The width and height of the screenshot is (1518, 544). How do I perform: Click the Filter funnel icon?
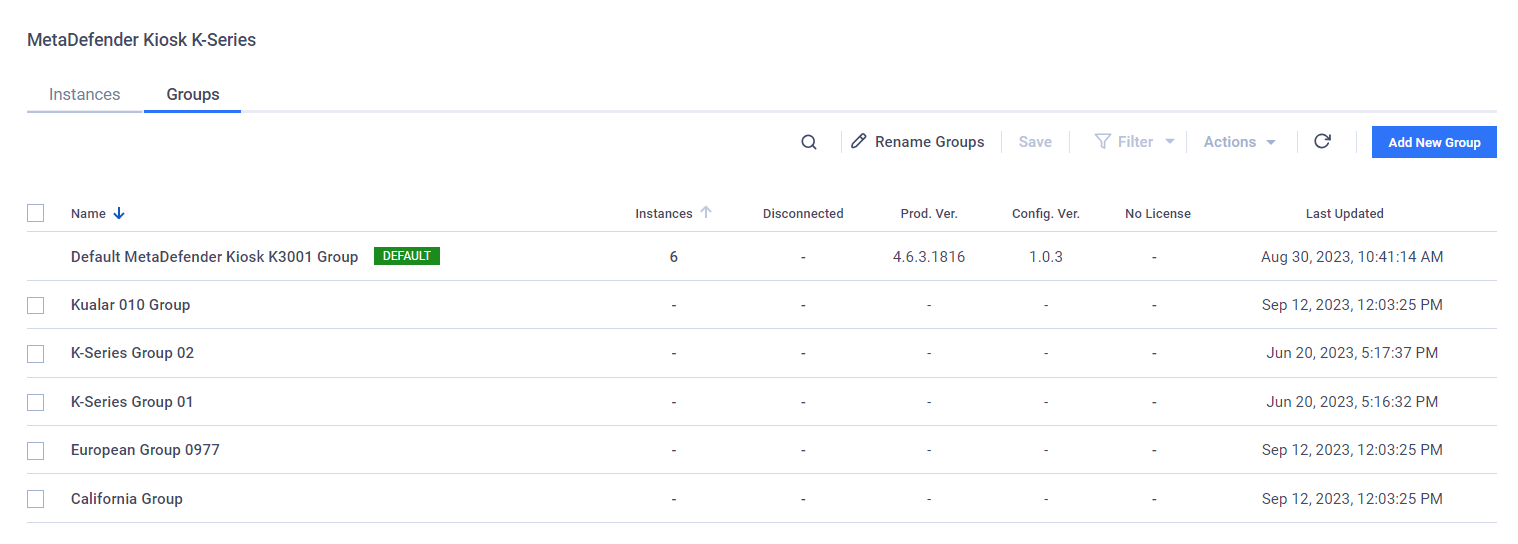(x=1103, y=142)
